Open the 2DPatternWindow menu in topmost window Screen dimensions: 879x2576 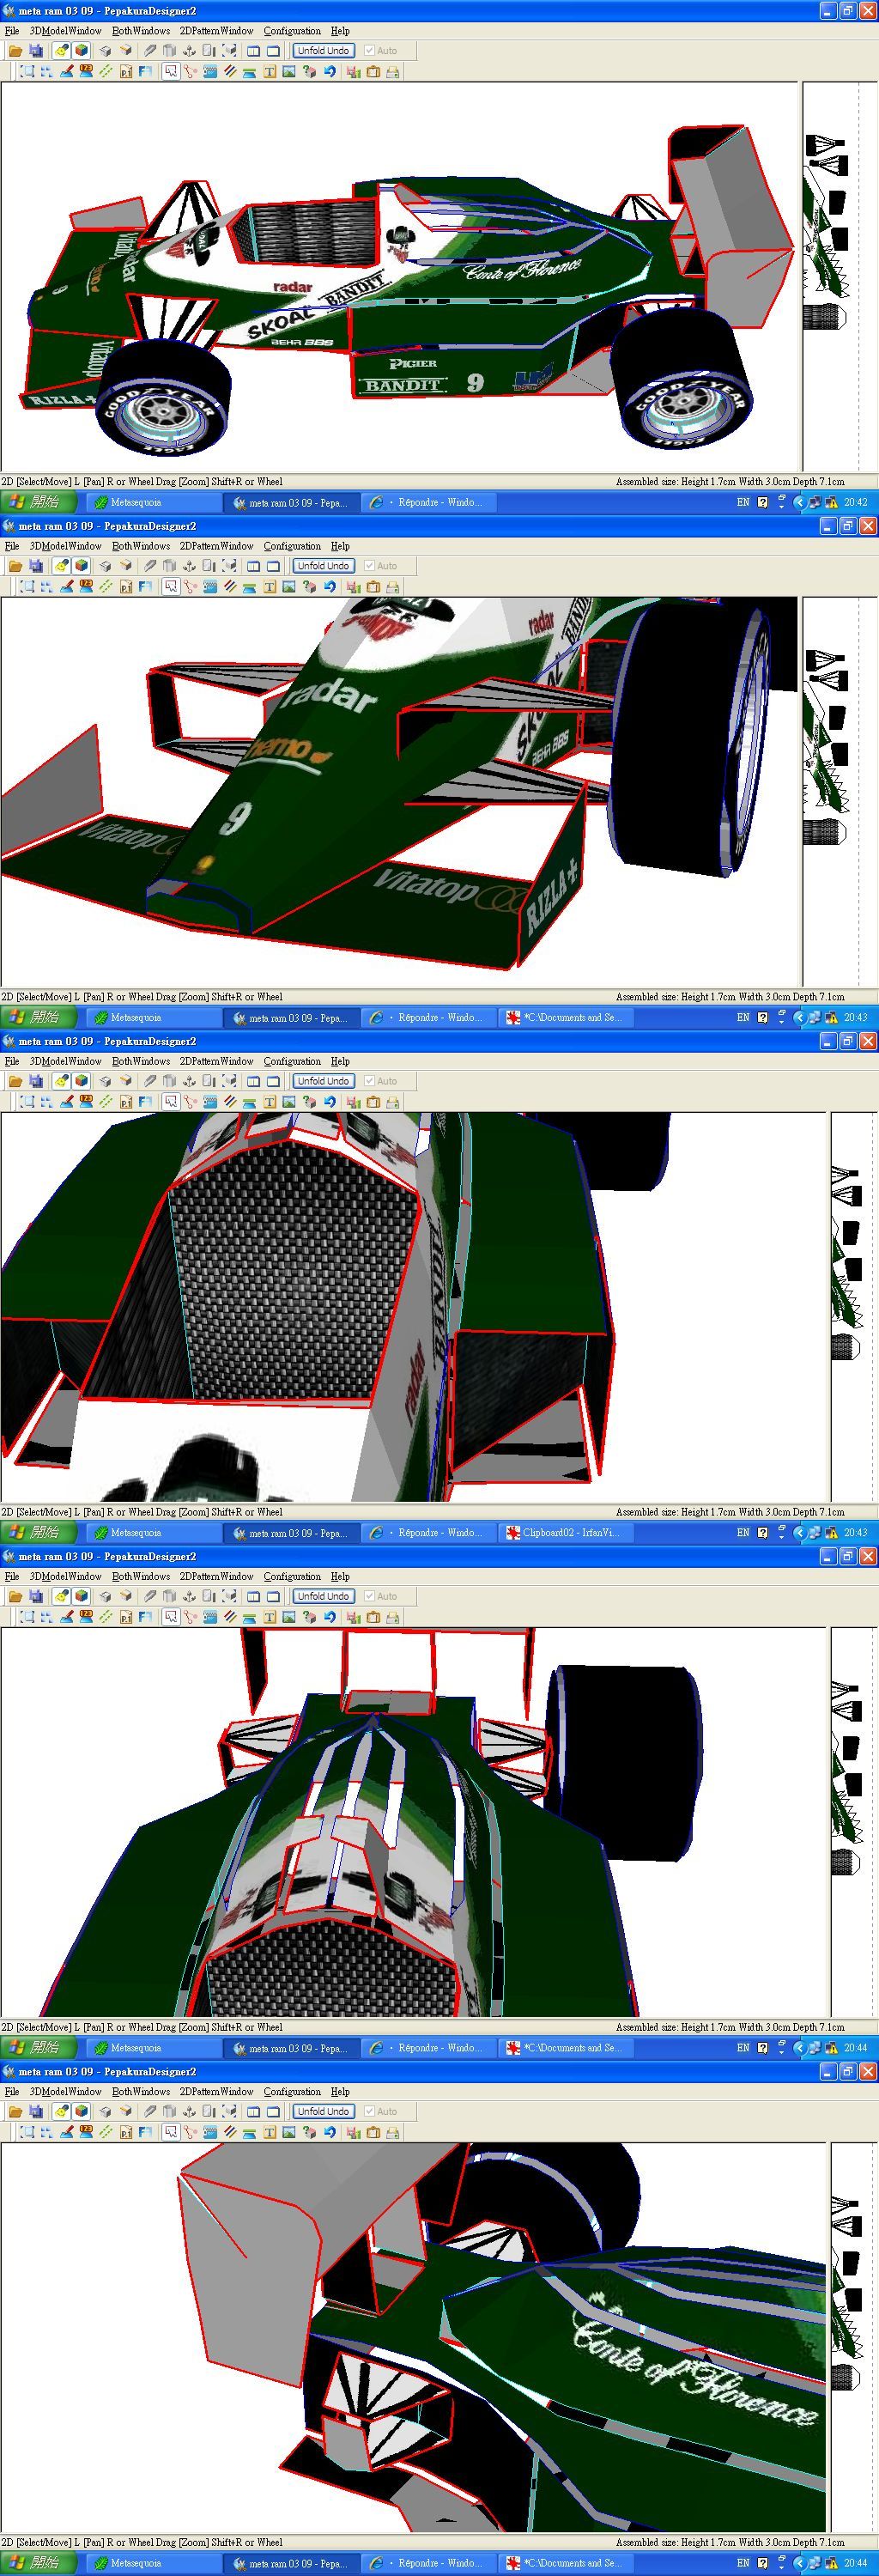pyautogui.click(x=216, y=31)
